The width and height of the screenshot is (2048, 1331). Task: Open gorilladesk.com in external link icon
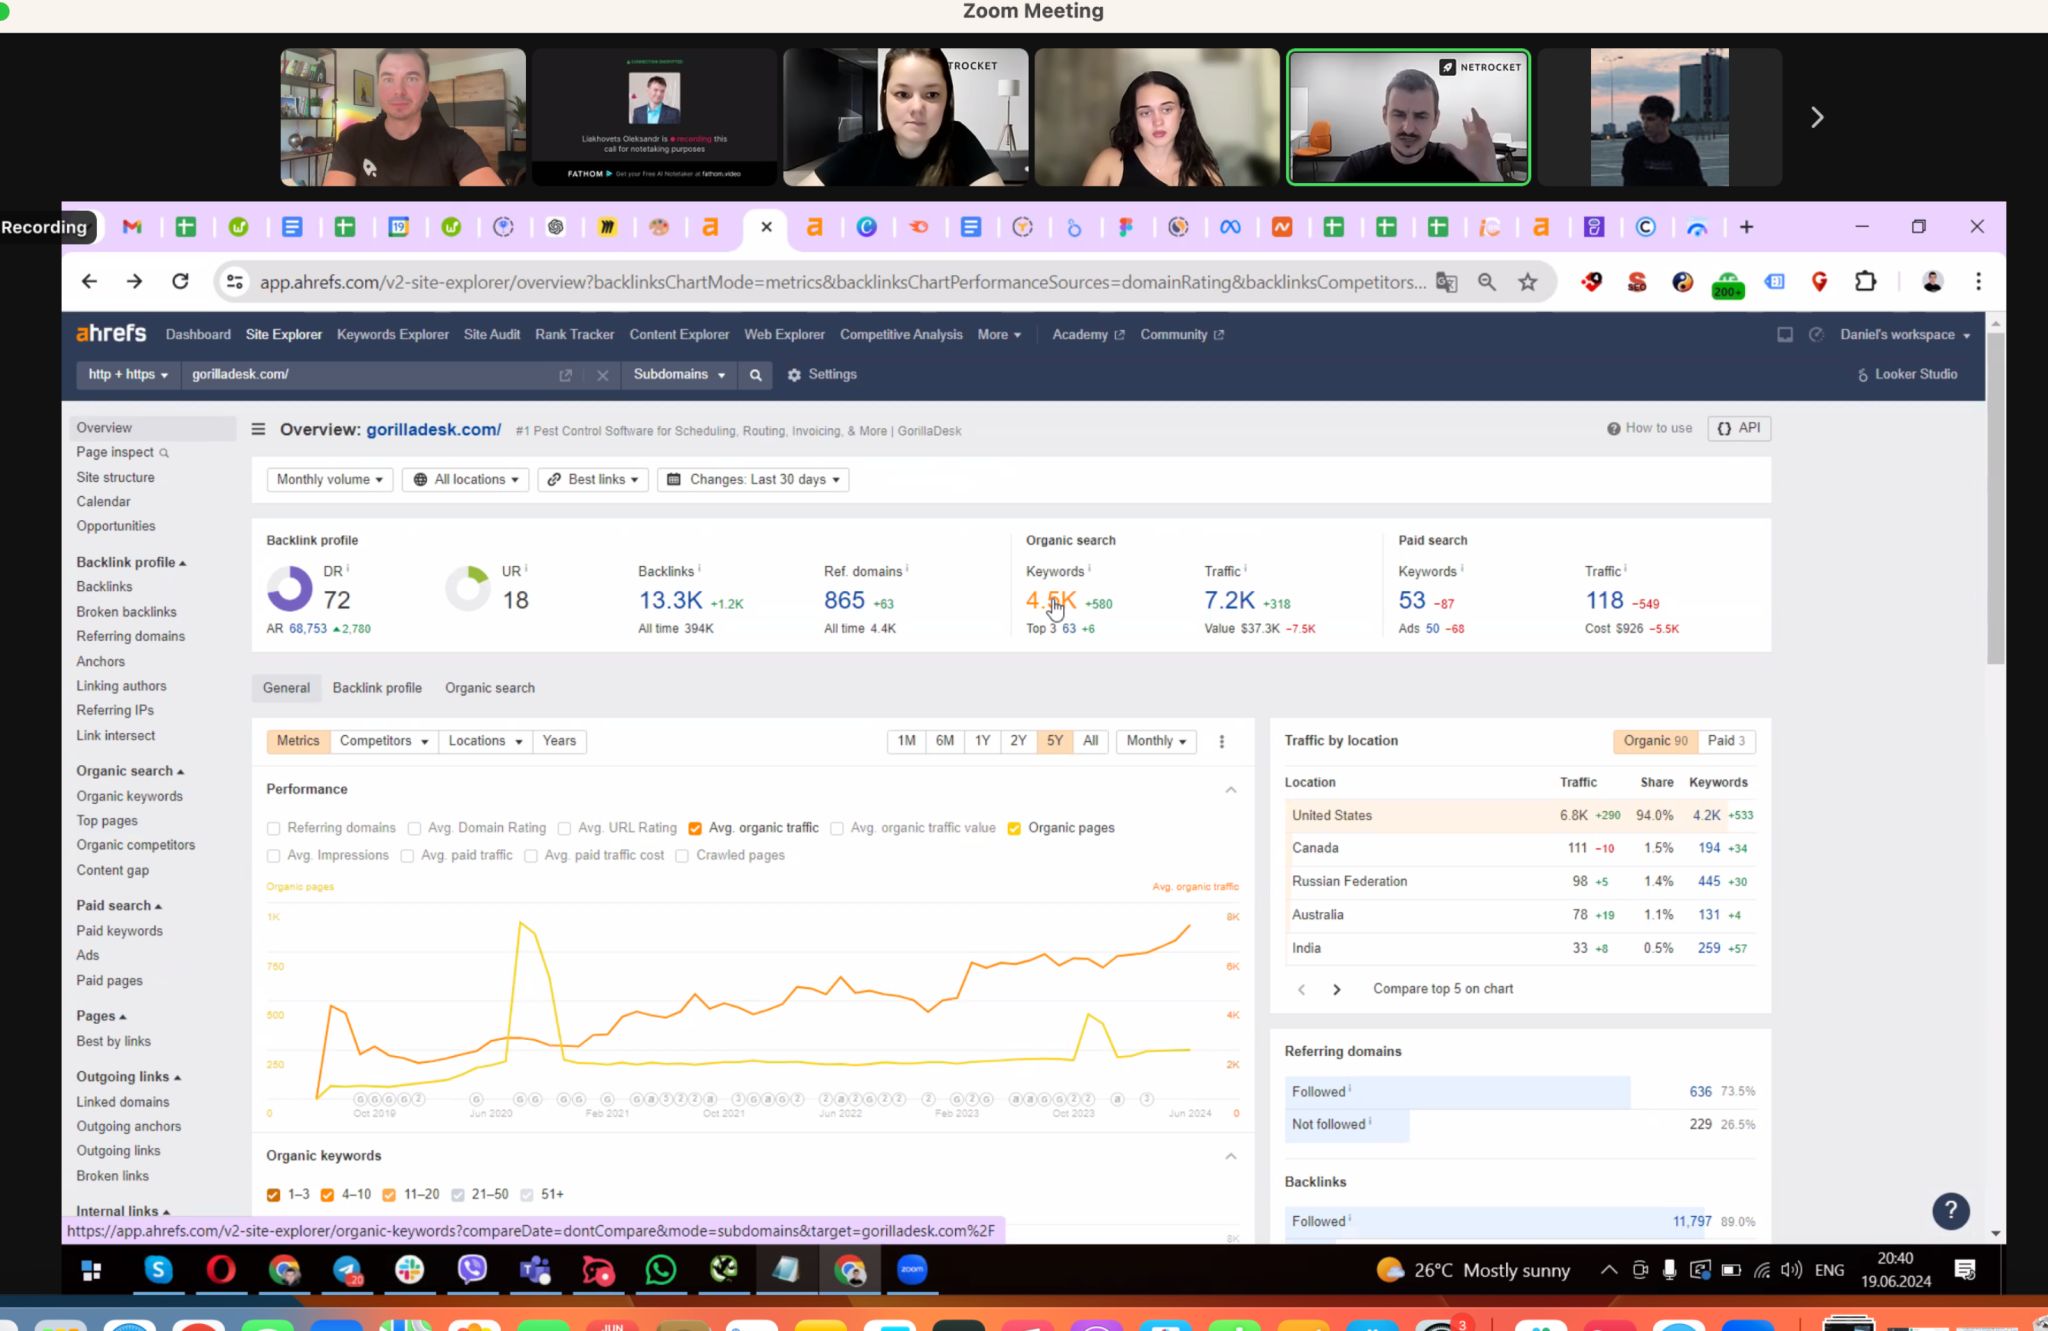point(565,375)
